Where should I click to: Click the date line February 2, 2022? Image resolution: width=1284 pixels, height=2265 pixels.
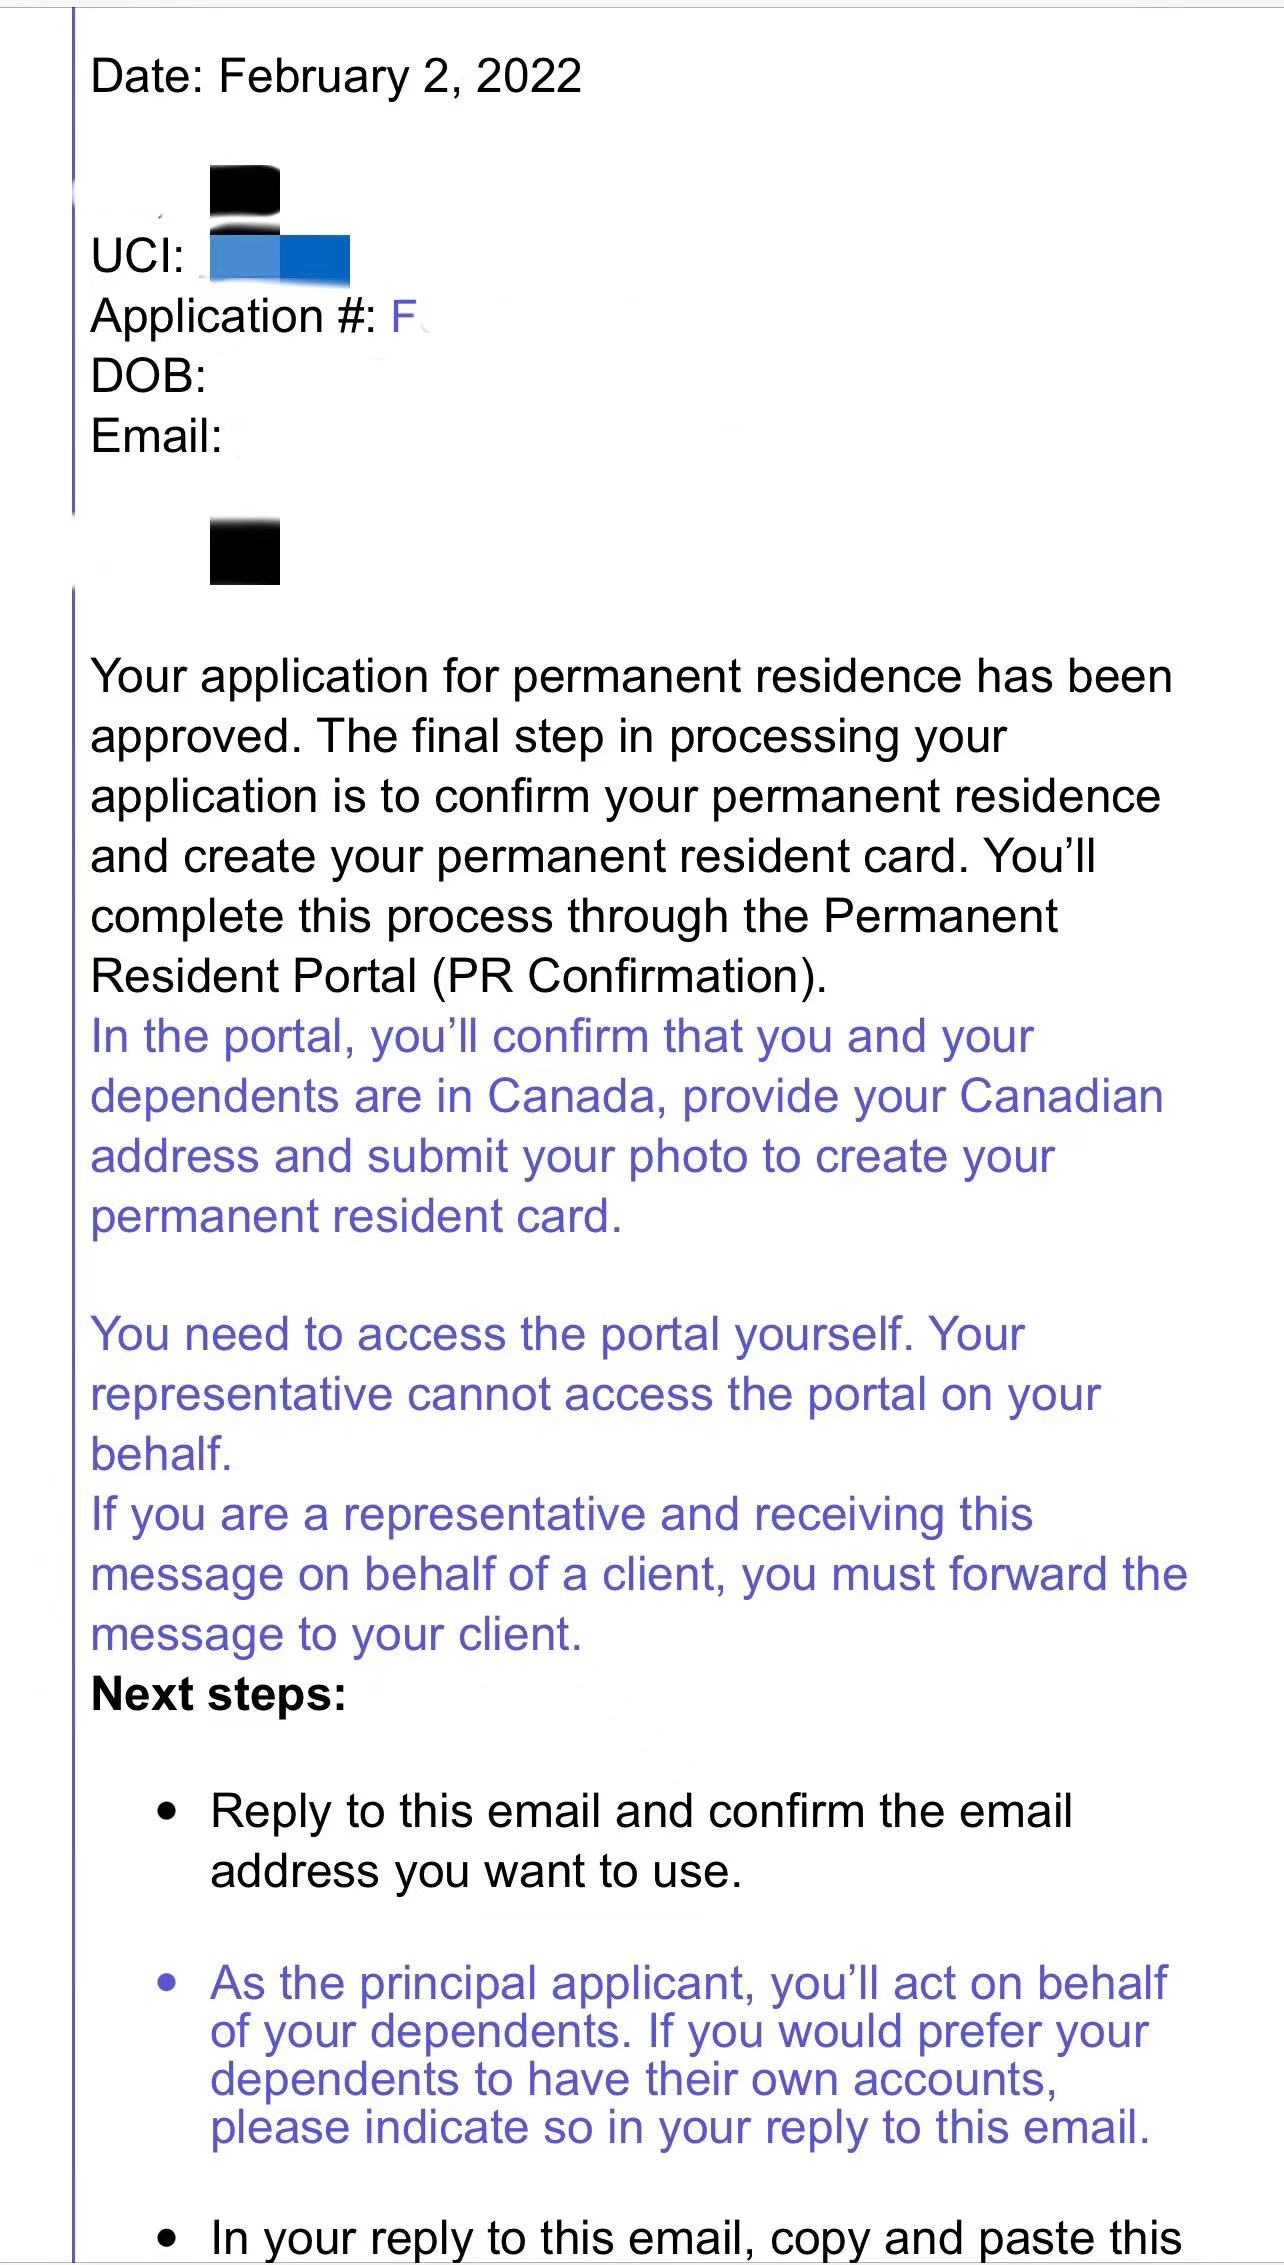pyautogui.click(x=336, y=77)
